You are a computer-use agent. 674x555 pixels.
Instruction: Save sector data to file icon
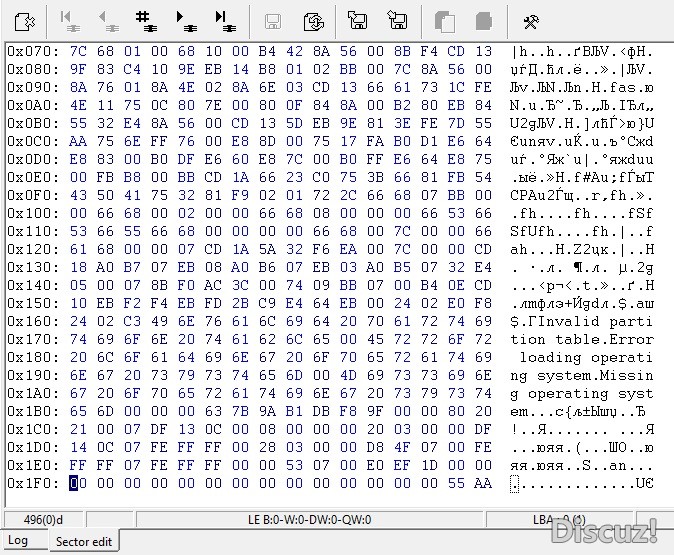[x=397, y=20]
